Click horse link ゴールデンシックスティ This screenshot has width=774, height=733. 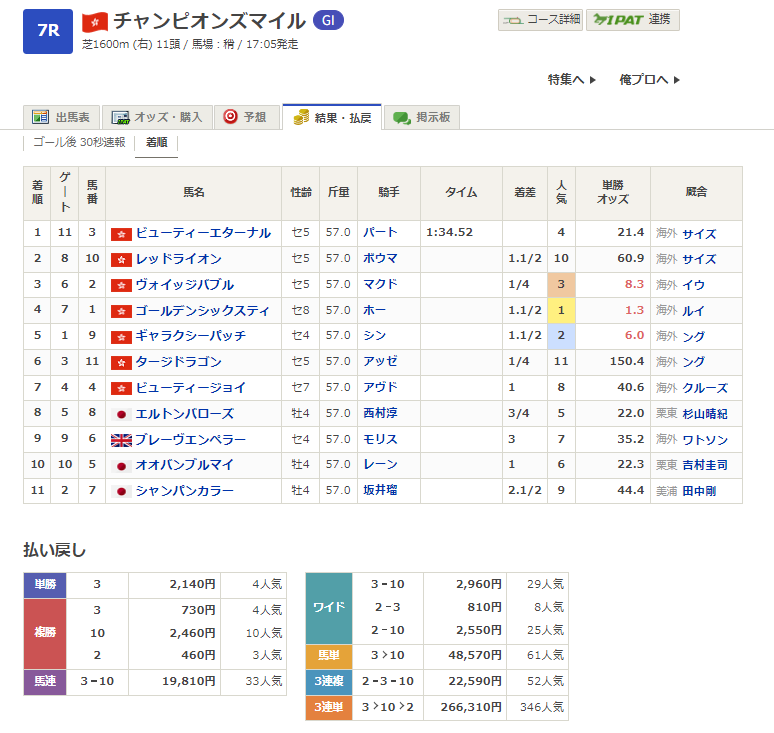click(203, 311)
